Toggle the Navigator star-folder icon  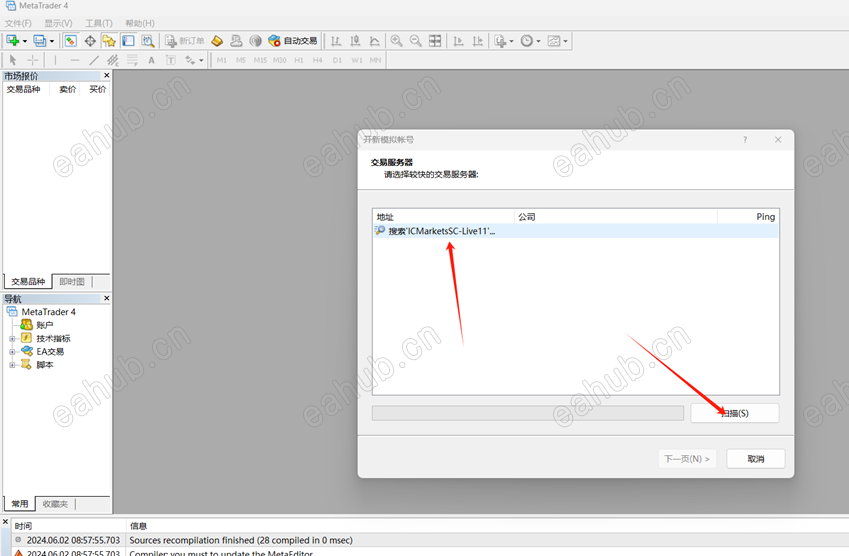click(x=109, y=41)
